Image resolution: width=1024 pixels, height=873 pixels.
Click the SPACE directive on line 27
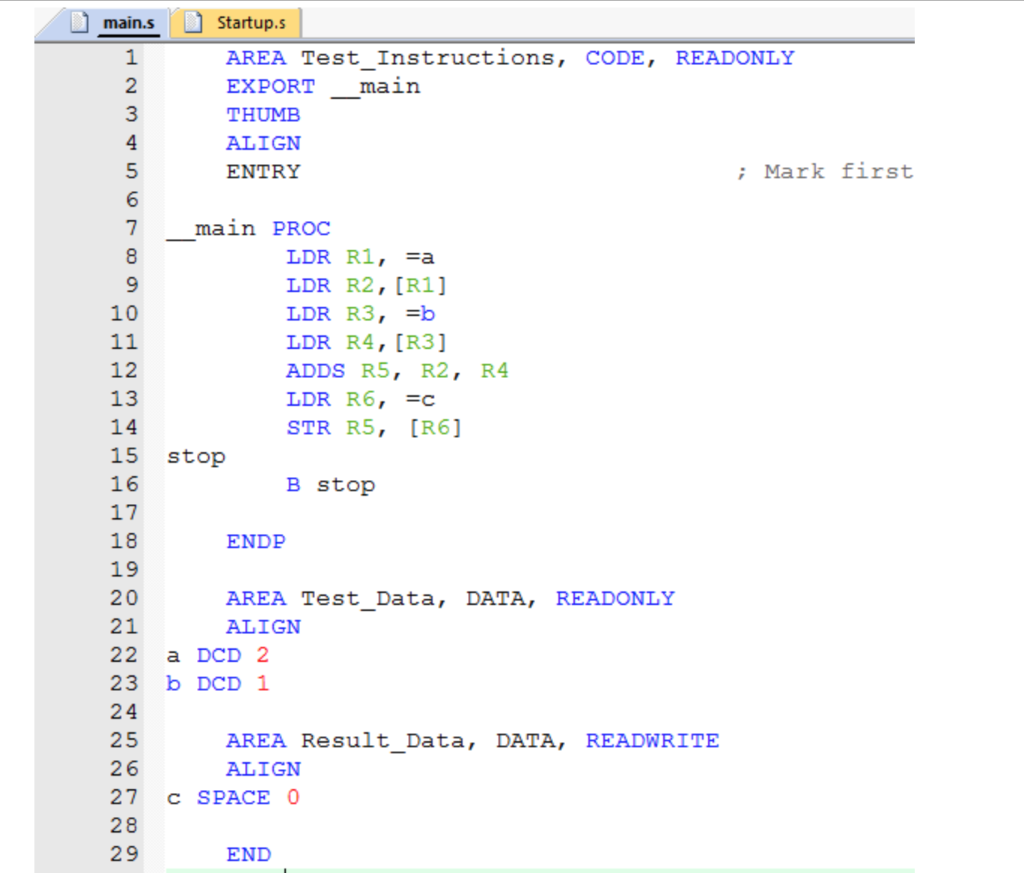232,797
